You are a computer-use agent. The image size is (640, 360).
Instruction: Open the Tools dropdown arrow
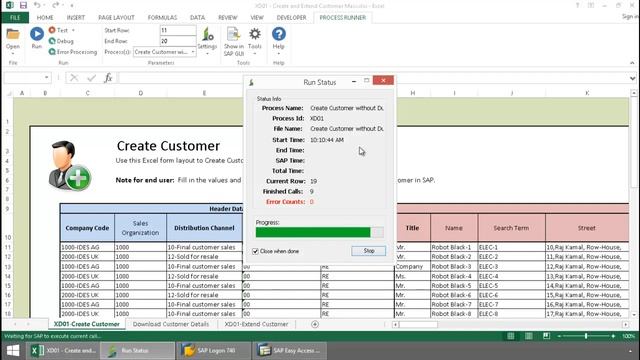(x=255, y=53)
